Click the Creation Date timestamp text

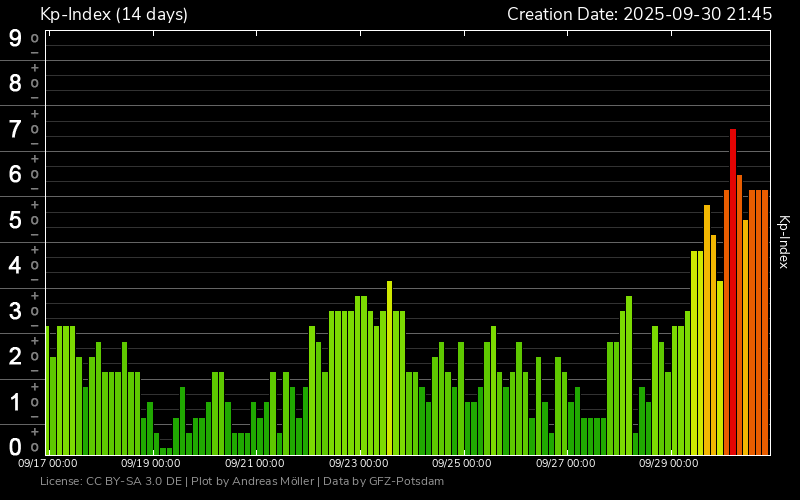(639, 14)
